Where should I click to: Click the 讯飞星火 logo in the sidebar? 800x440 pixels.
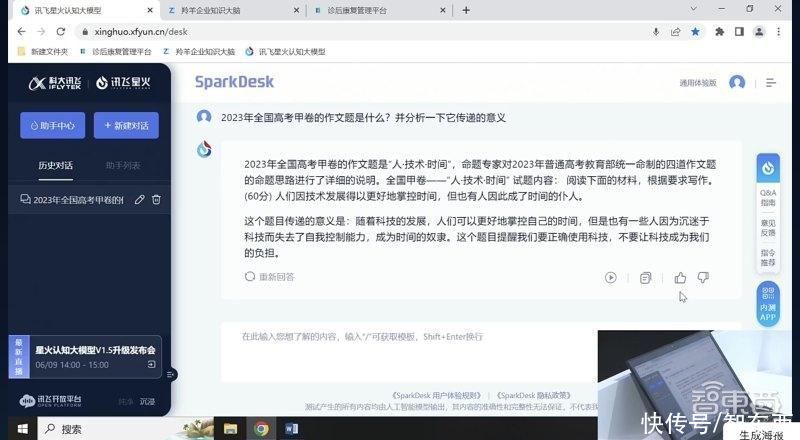(123, 83)
